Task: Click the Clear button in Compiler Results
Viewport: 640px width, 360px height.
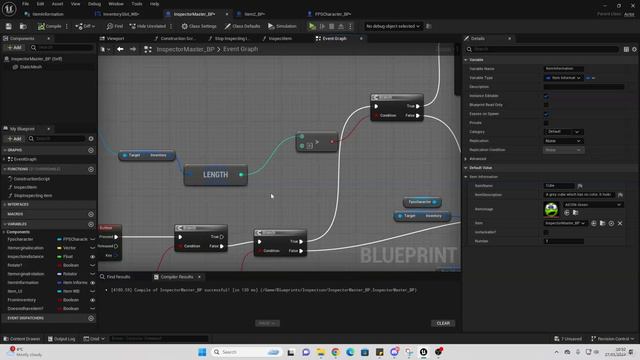Action: click(x=443, y=323)
